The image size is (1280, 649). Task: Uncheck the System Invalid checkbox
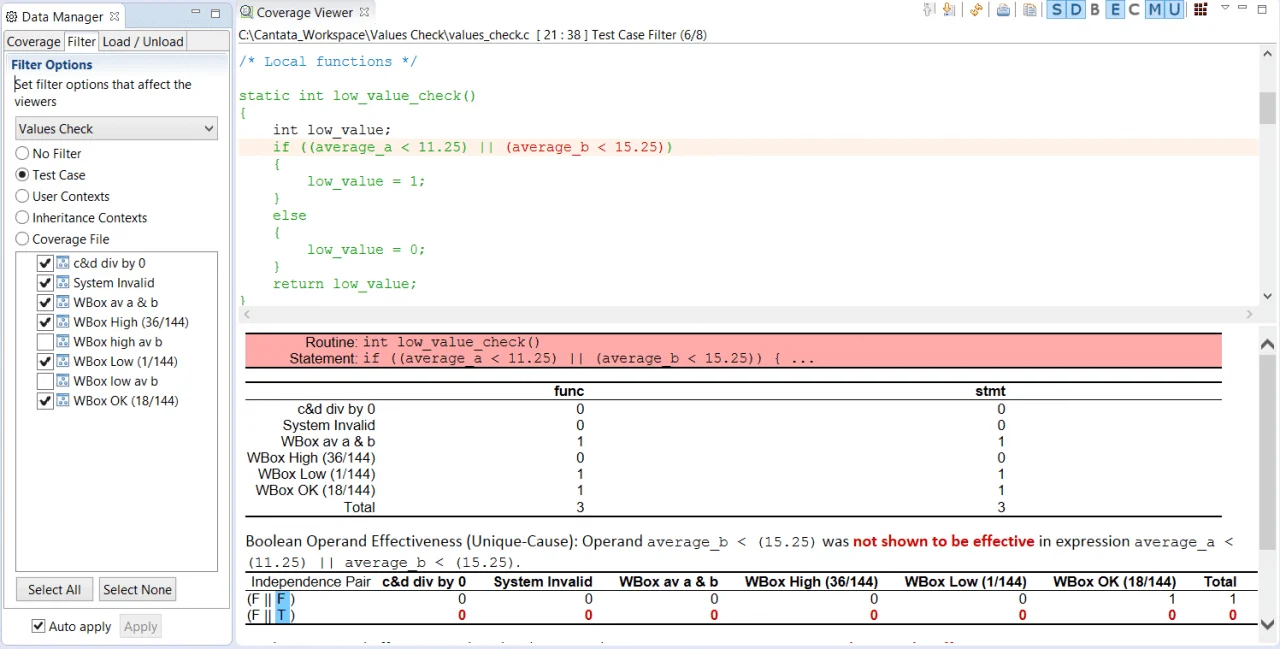coord(44,282)
